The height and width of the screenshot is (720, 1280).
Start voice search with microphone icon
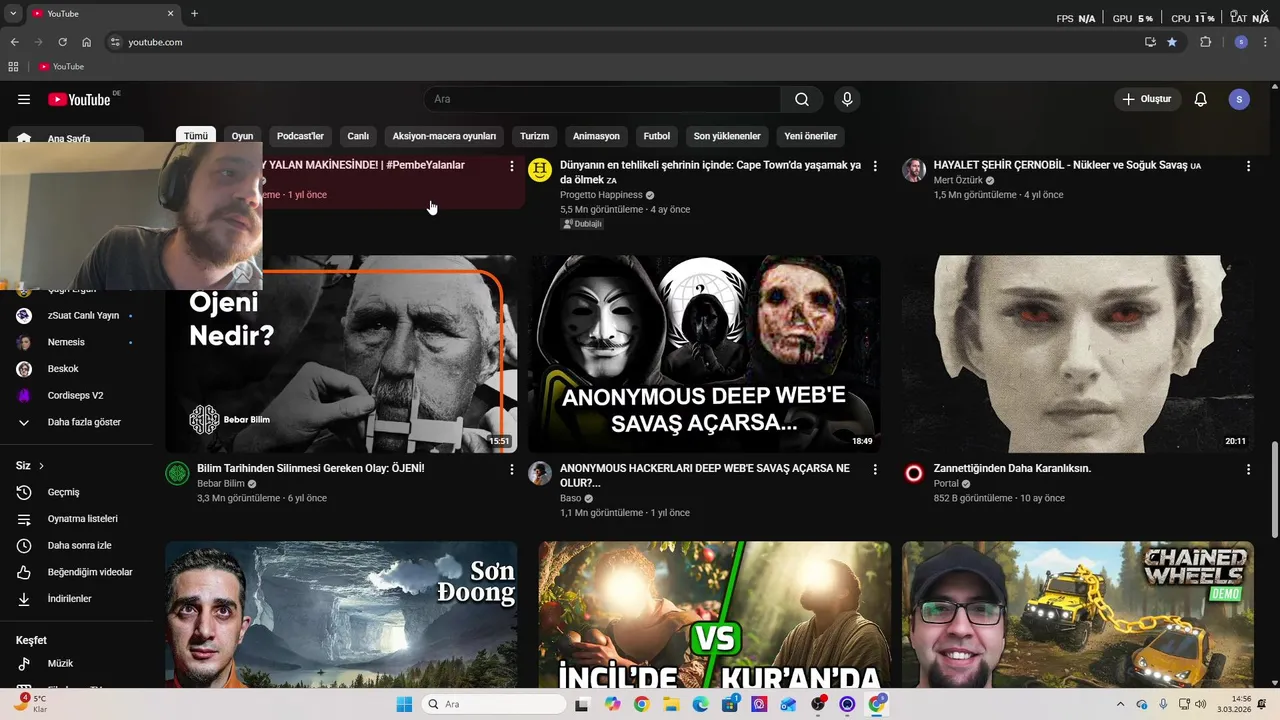[x=847, y=99]
